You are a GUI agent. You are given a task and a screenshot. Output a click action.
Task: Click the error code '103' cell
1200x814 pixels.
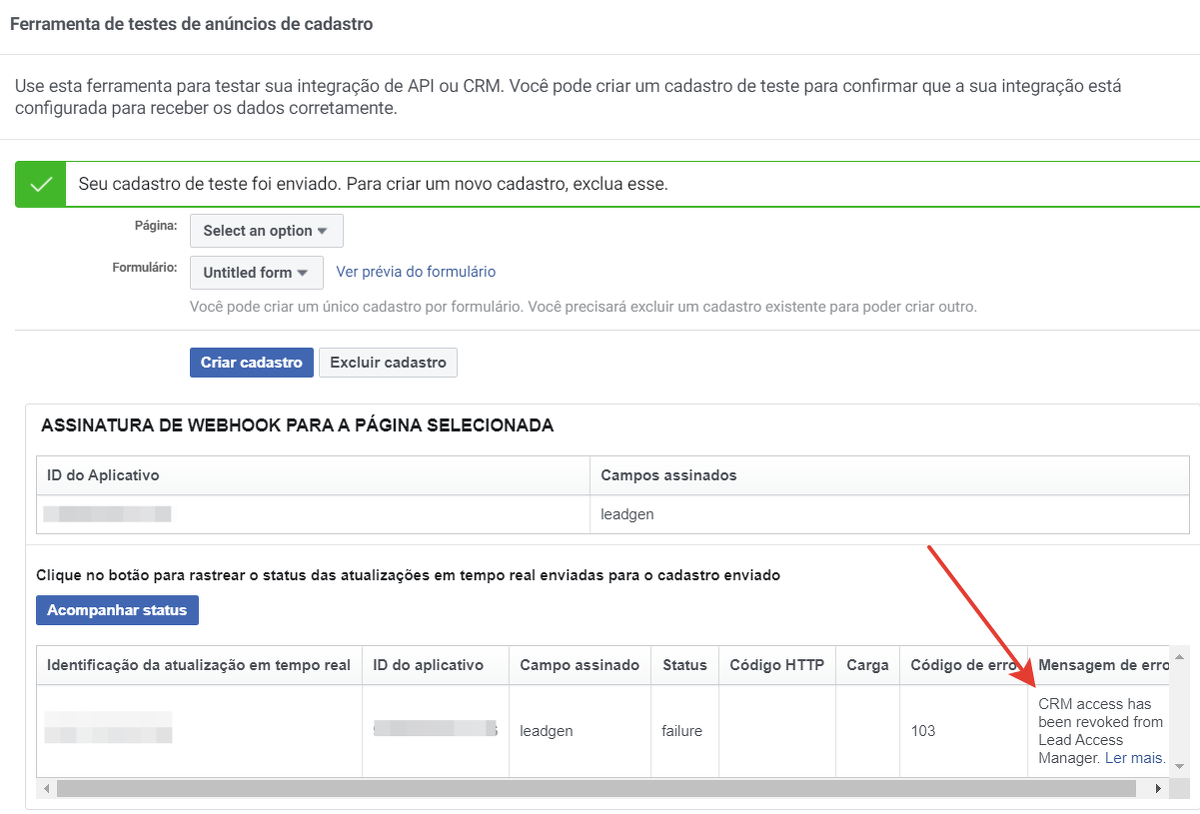[923, 731]
